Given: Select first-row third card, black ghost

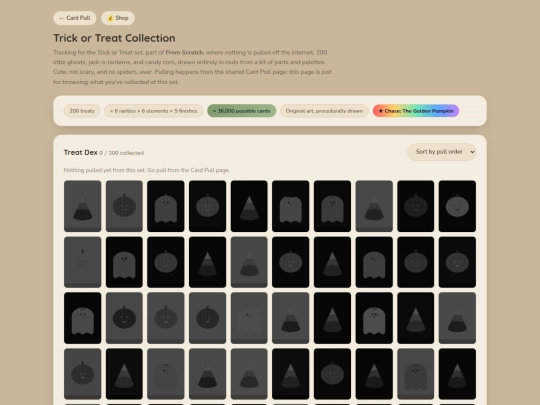Looking at the screenshot, I should (166, 206).
